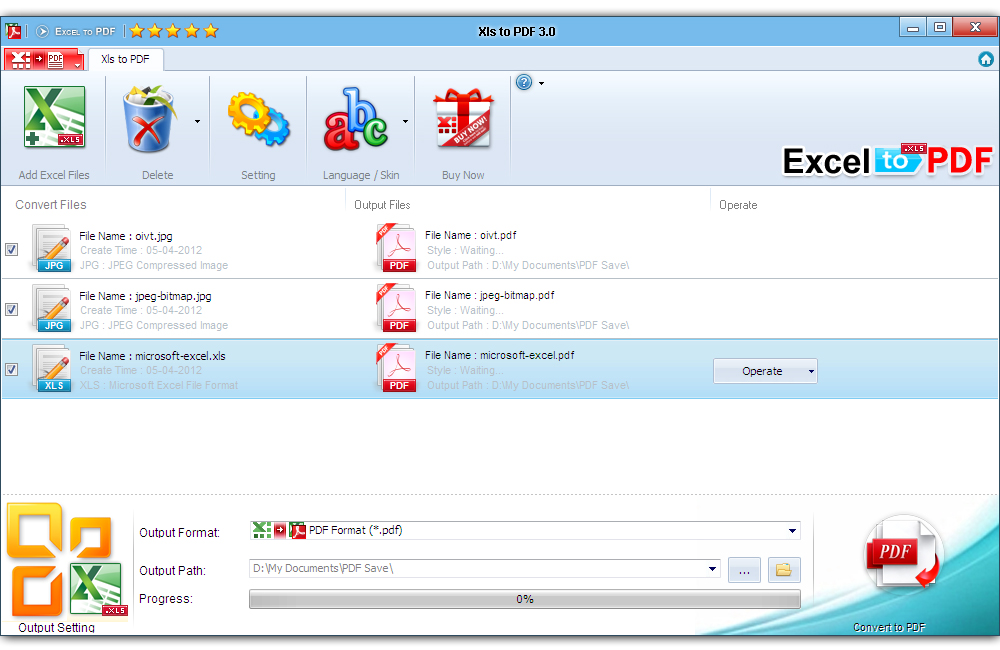The image size is (1000, 650).
Task: Click the five-star rating in the title bar
Action: (174, 31)
